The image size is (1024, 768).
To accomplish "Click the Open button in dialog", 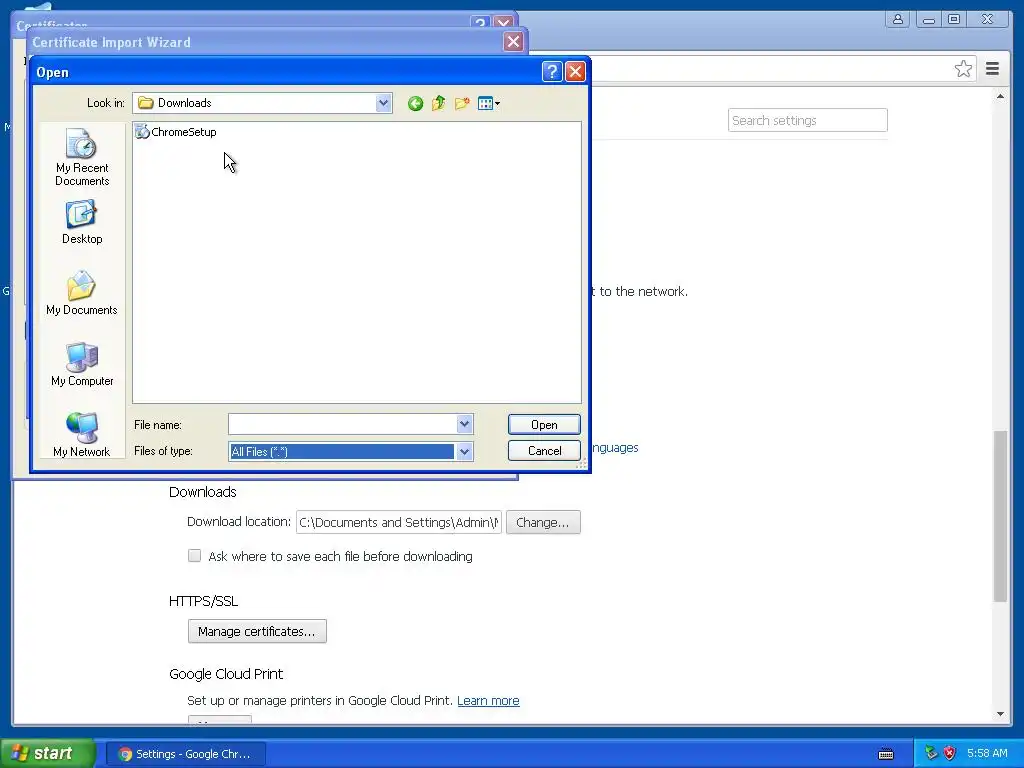I will click(x=544, y=424).
